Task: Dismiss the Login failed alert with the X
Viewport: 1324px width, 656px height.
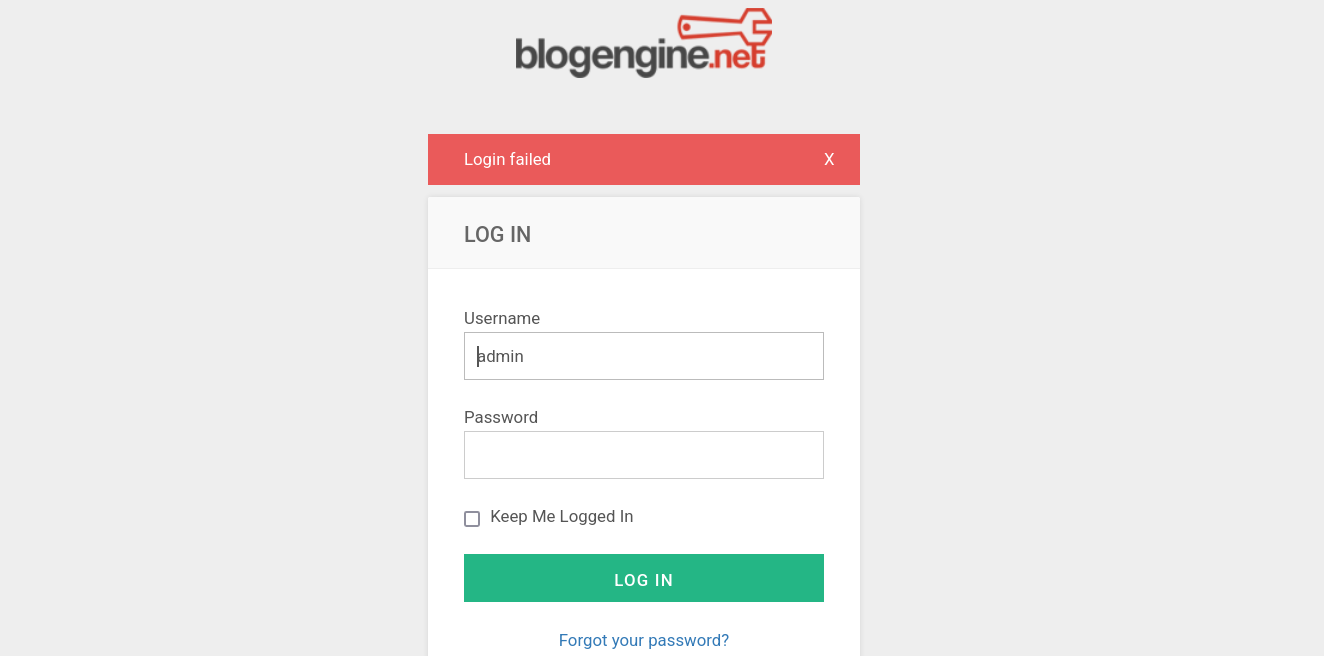Action: point(829,159)
